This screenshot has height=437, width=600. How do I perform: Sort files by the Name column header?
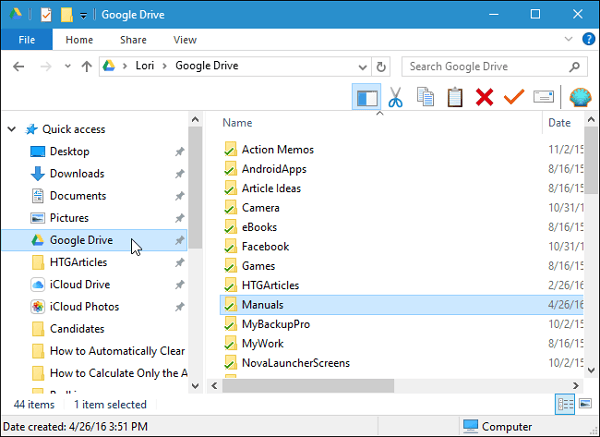coord(237,123)
